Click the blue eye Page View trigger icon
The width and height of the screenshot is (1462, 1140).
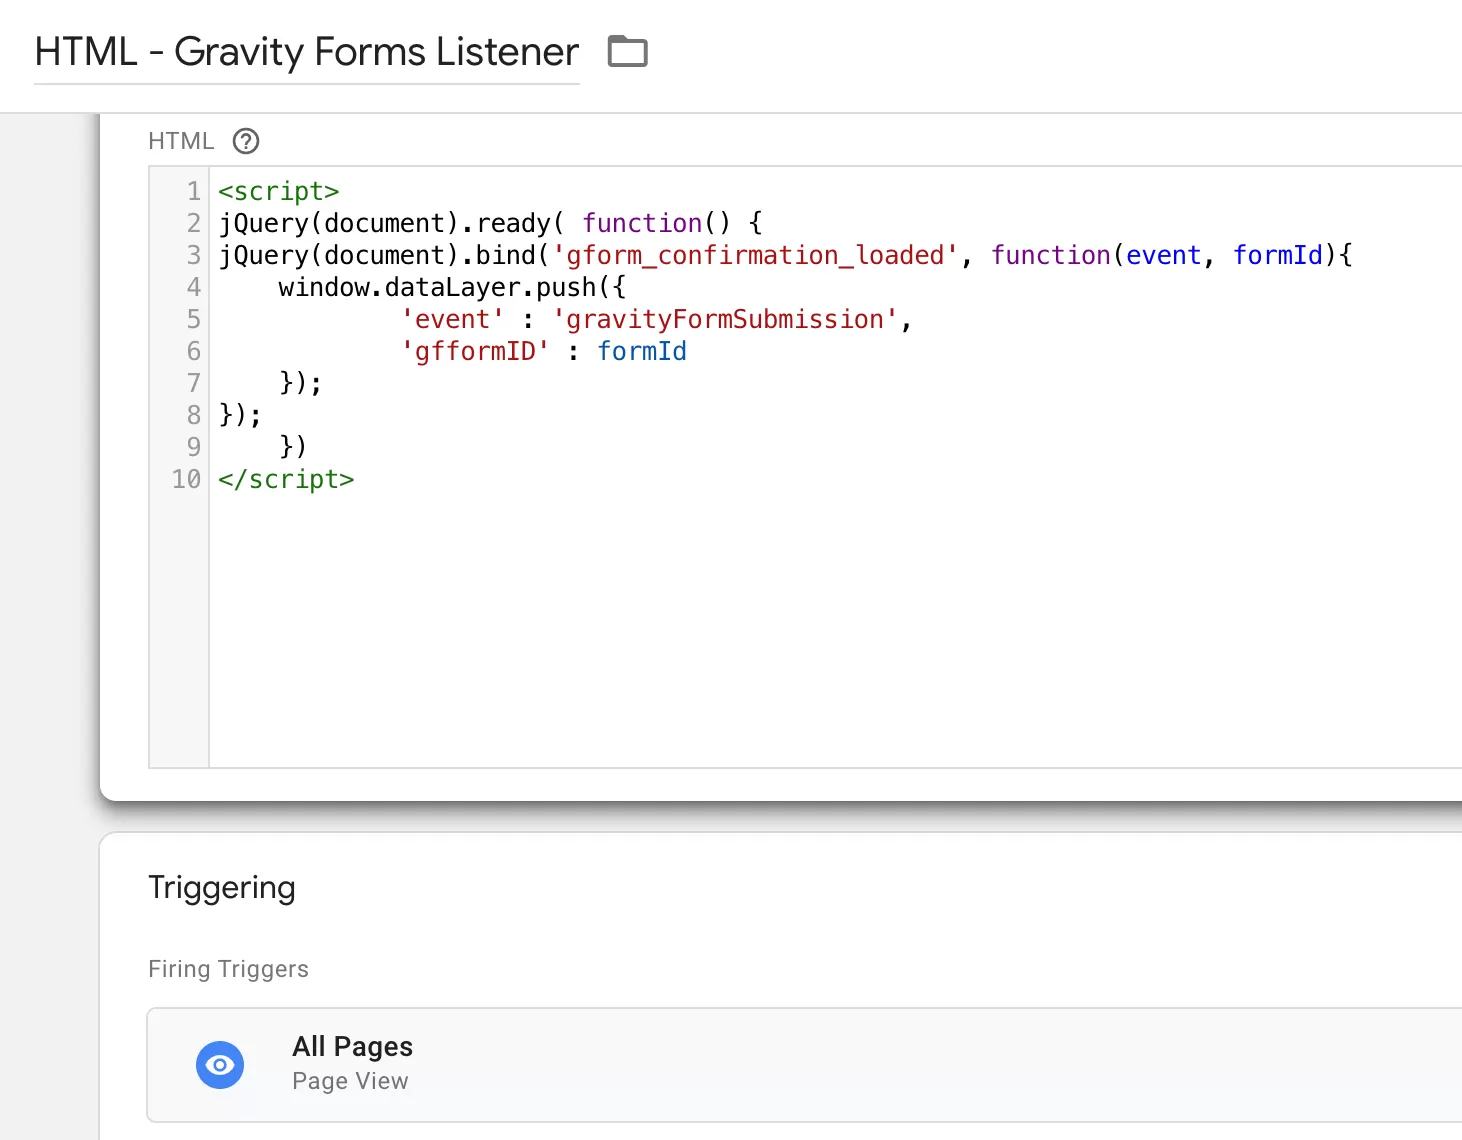220,1065
